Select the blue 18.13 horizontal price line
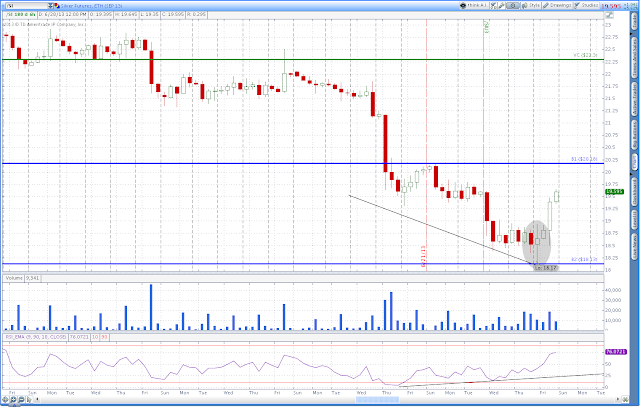Image resolution: width=640 pixels, height=407 pixels. 303,263
